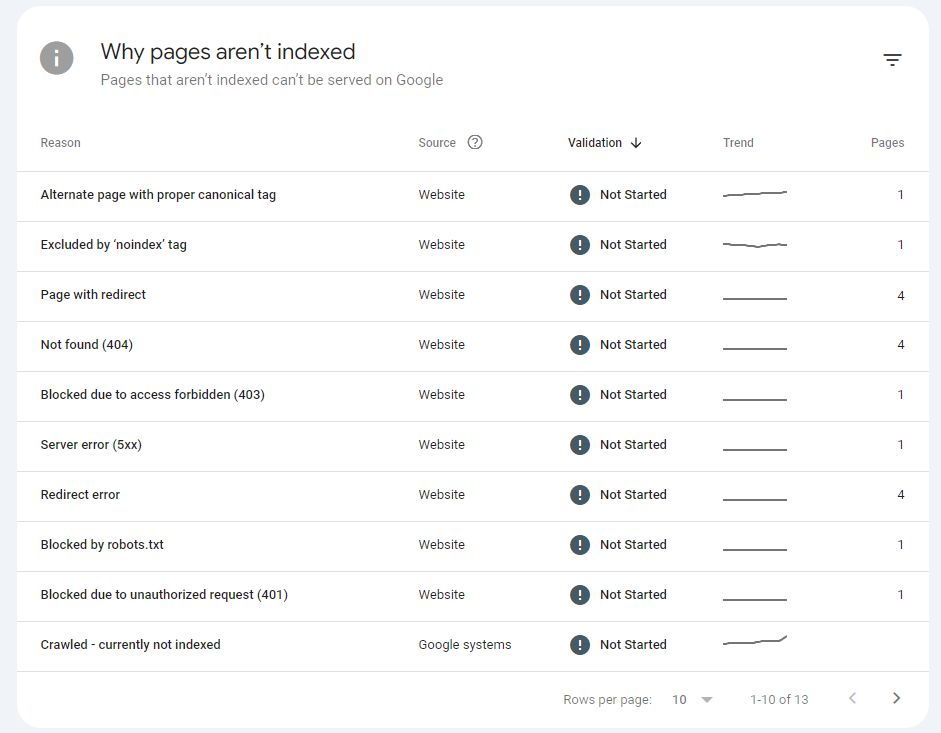941x733 pixels.
Task: Open 'Redirect error' reason
Action: pyautogui.click(x=80, y=495)
